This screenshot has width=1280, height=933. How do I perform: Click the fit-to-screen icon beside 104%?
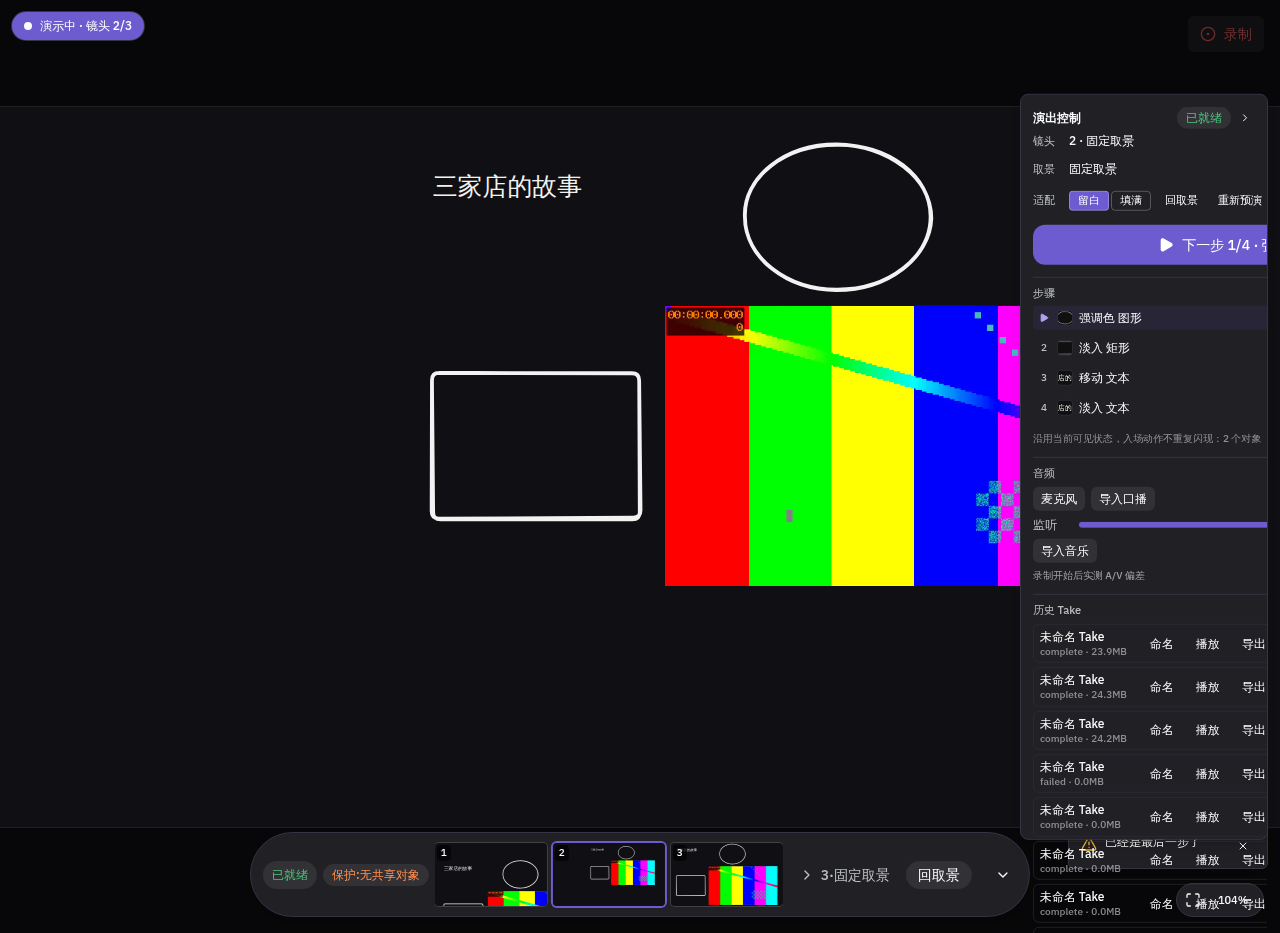point(1193,900)
